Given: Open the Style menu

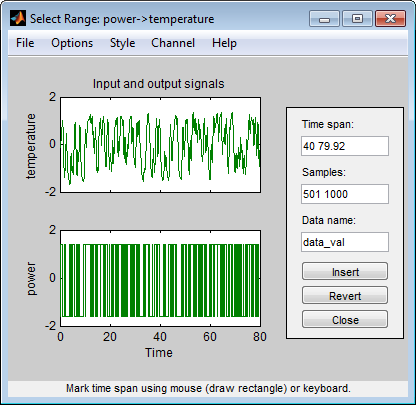Looking at the screenshot, I should 122,43.
